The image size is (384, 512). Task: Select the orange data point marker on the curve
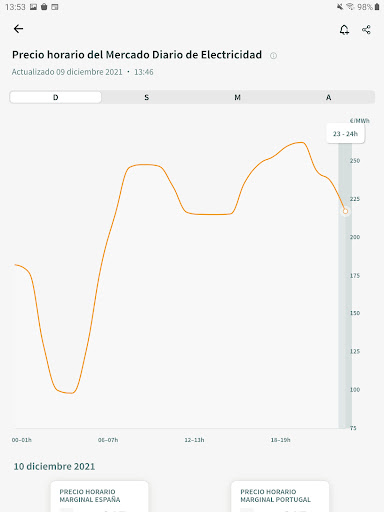(x=345, y=211)
